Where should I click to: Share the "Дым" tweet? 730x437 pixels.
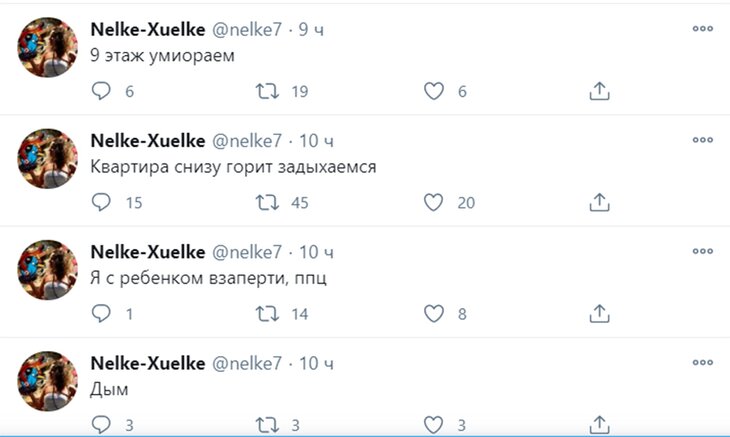coord(599,424)
